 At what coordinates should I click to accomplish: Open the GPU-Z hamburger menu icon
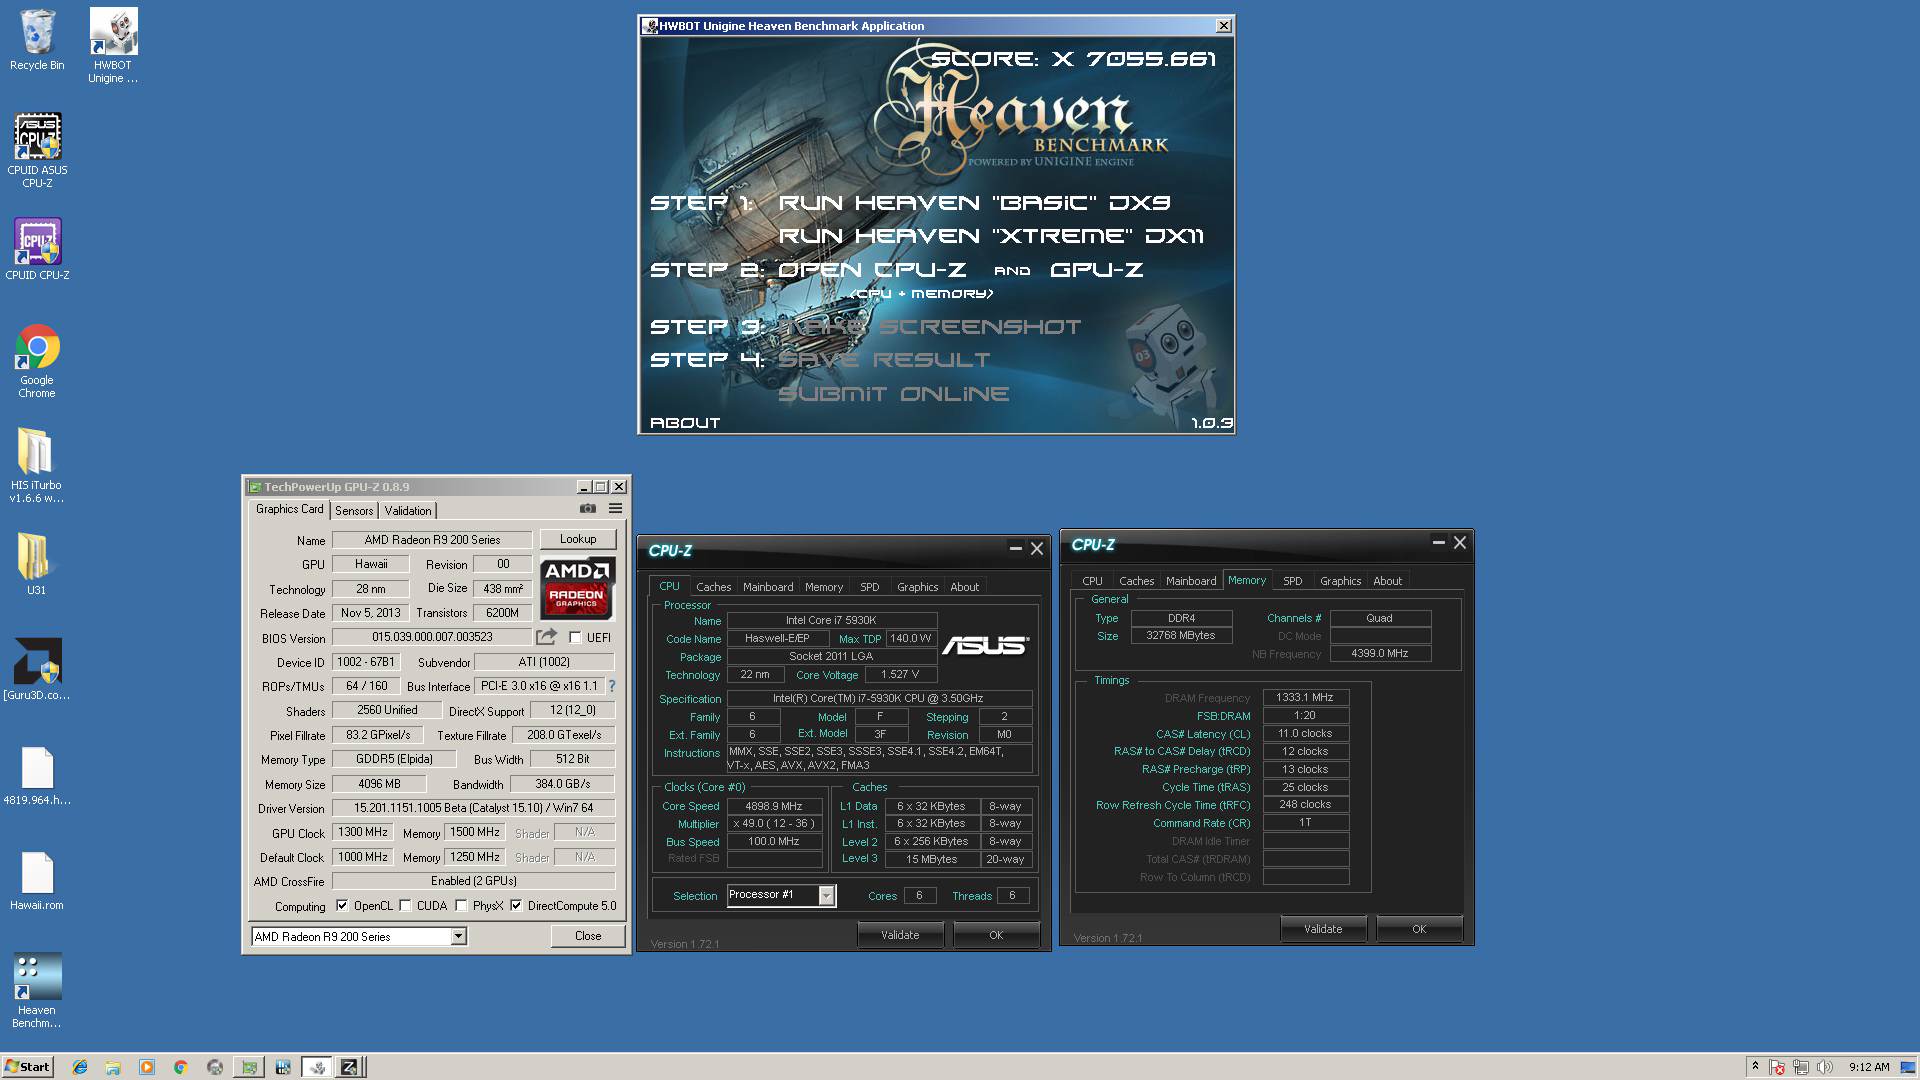(615, 509)
